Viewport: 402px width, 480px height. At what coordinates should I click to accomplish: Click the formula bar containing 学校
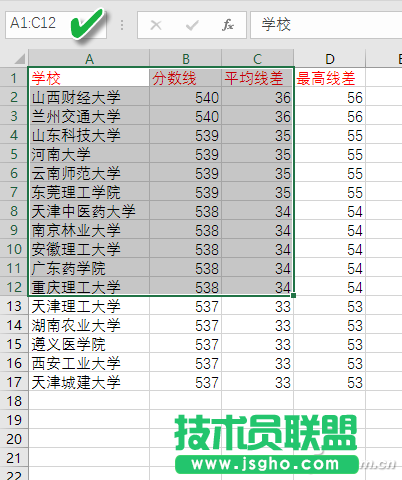click(x=326, y=25)
